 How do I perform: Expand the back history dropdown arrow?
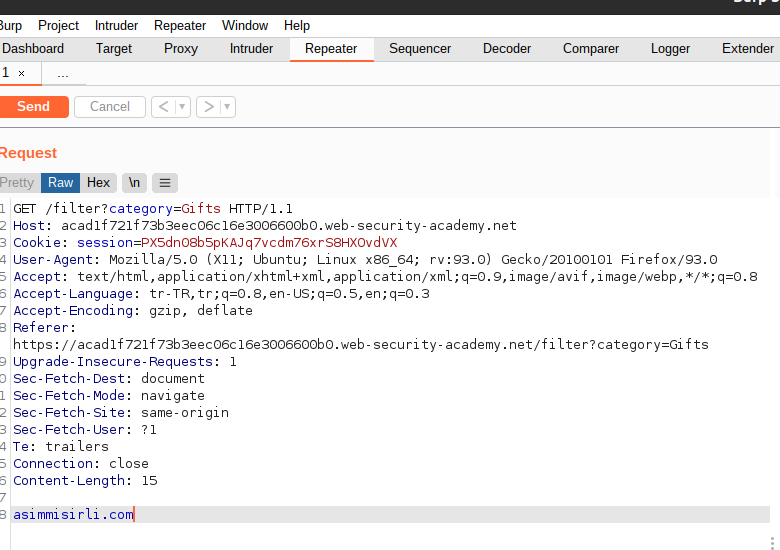(x=183, y=107)
